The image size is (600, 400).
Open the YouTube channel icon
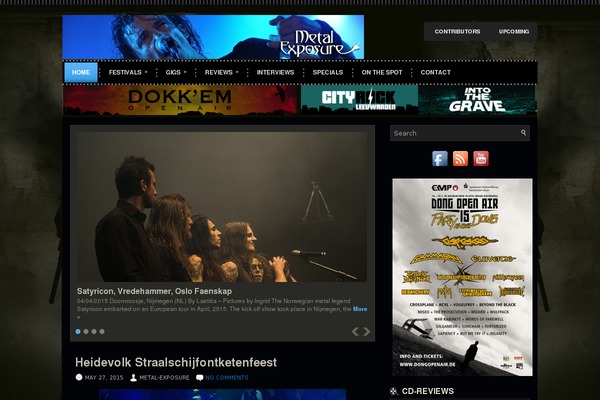(x=481, y=158)
